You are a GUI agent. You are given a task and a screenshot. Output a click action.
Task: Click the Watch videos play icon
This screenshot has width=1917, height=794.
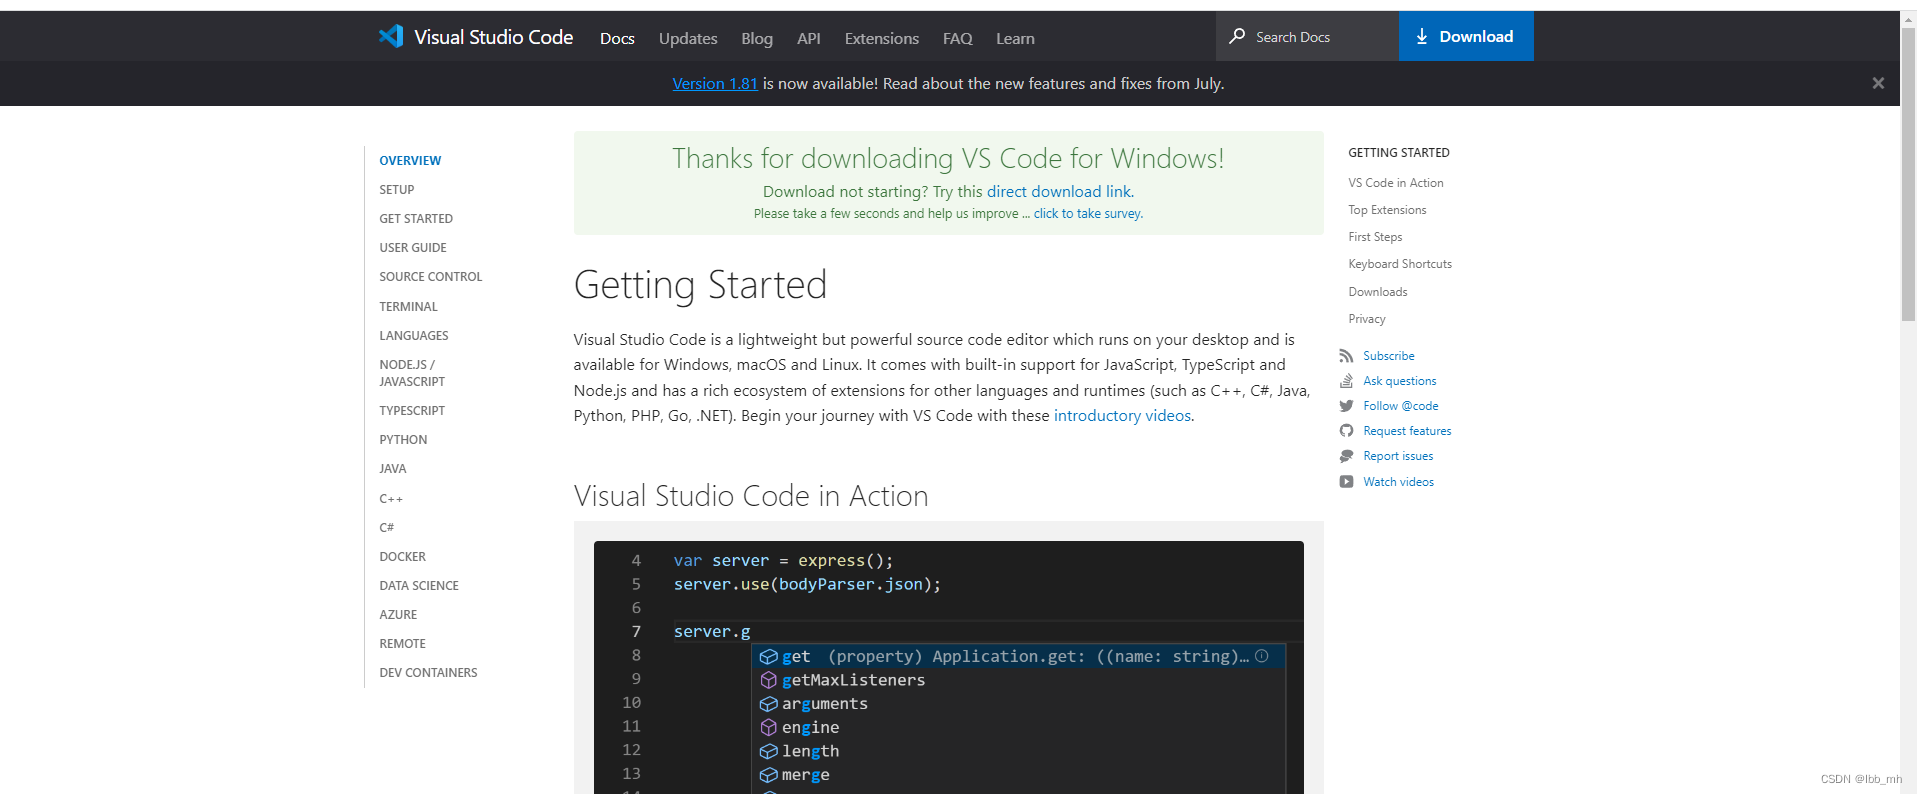1346,482
